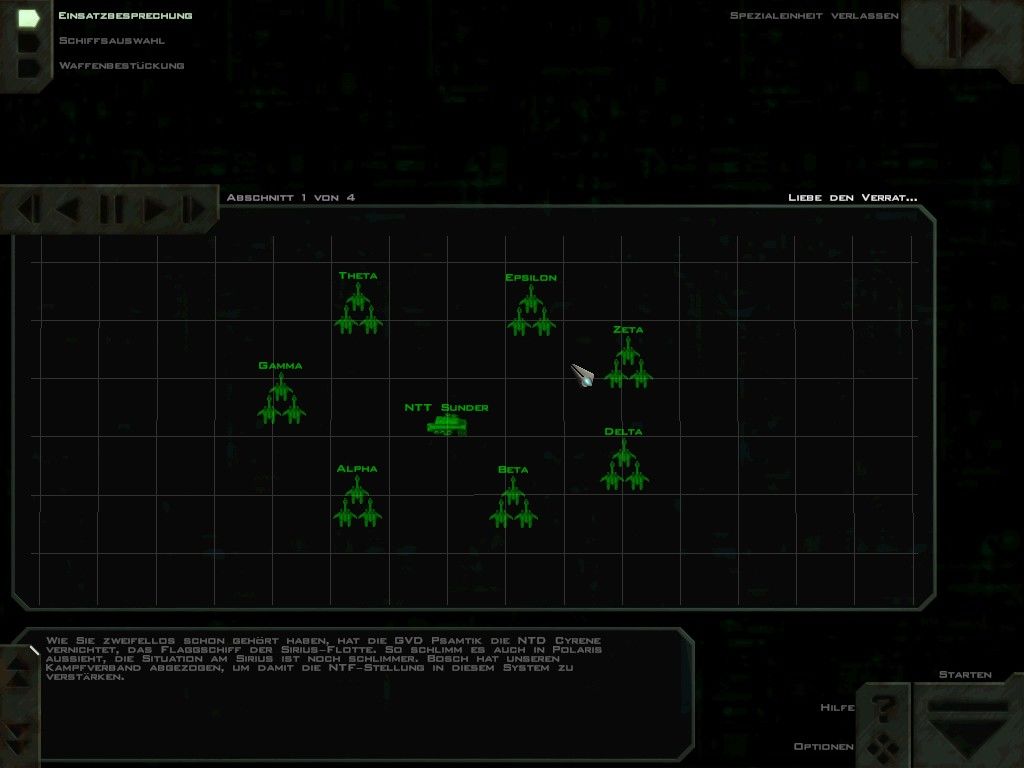Screen dimensions: 1024x768
Task: Open Hilfe
Action: pyautogui.click(x=837, y=707)
